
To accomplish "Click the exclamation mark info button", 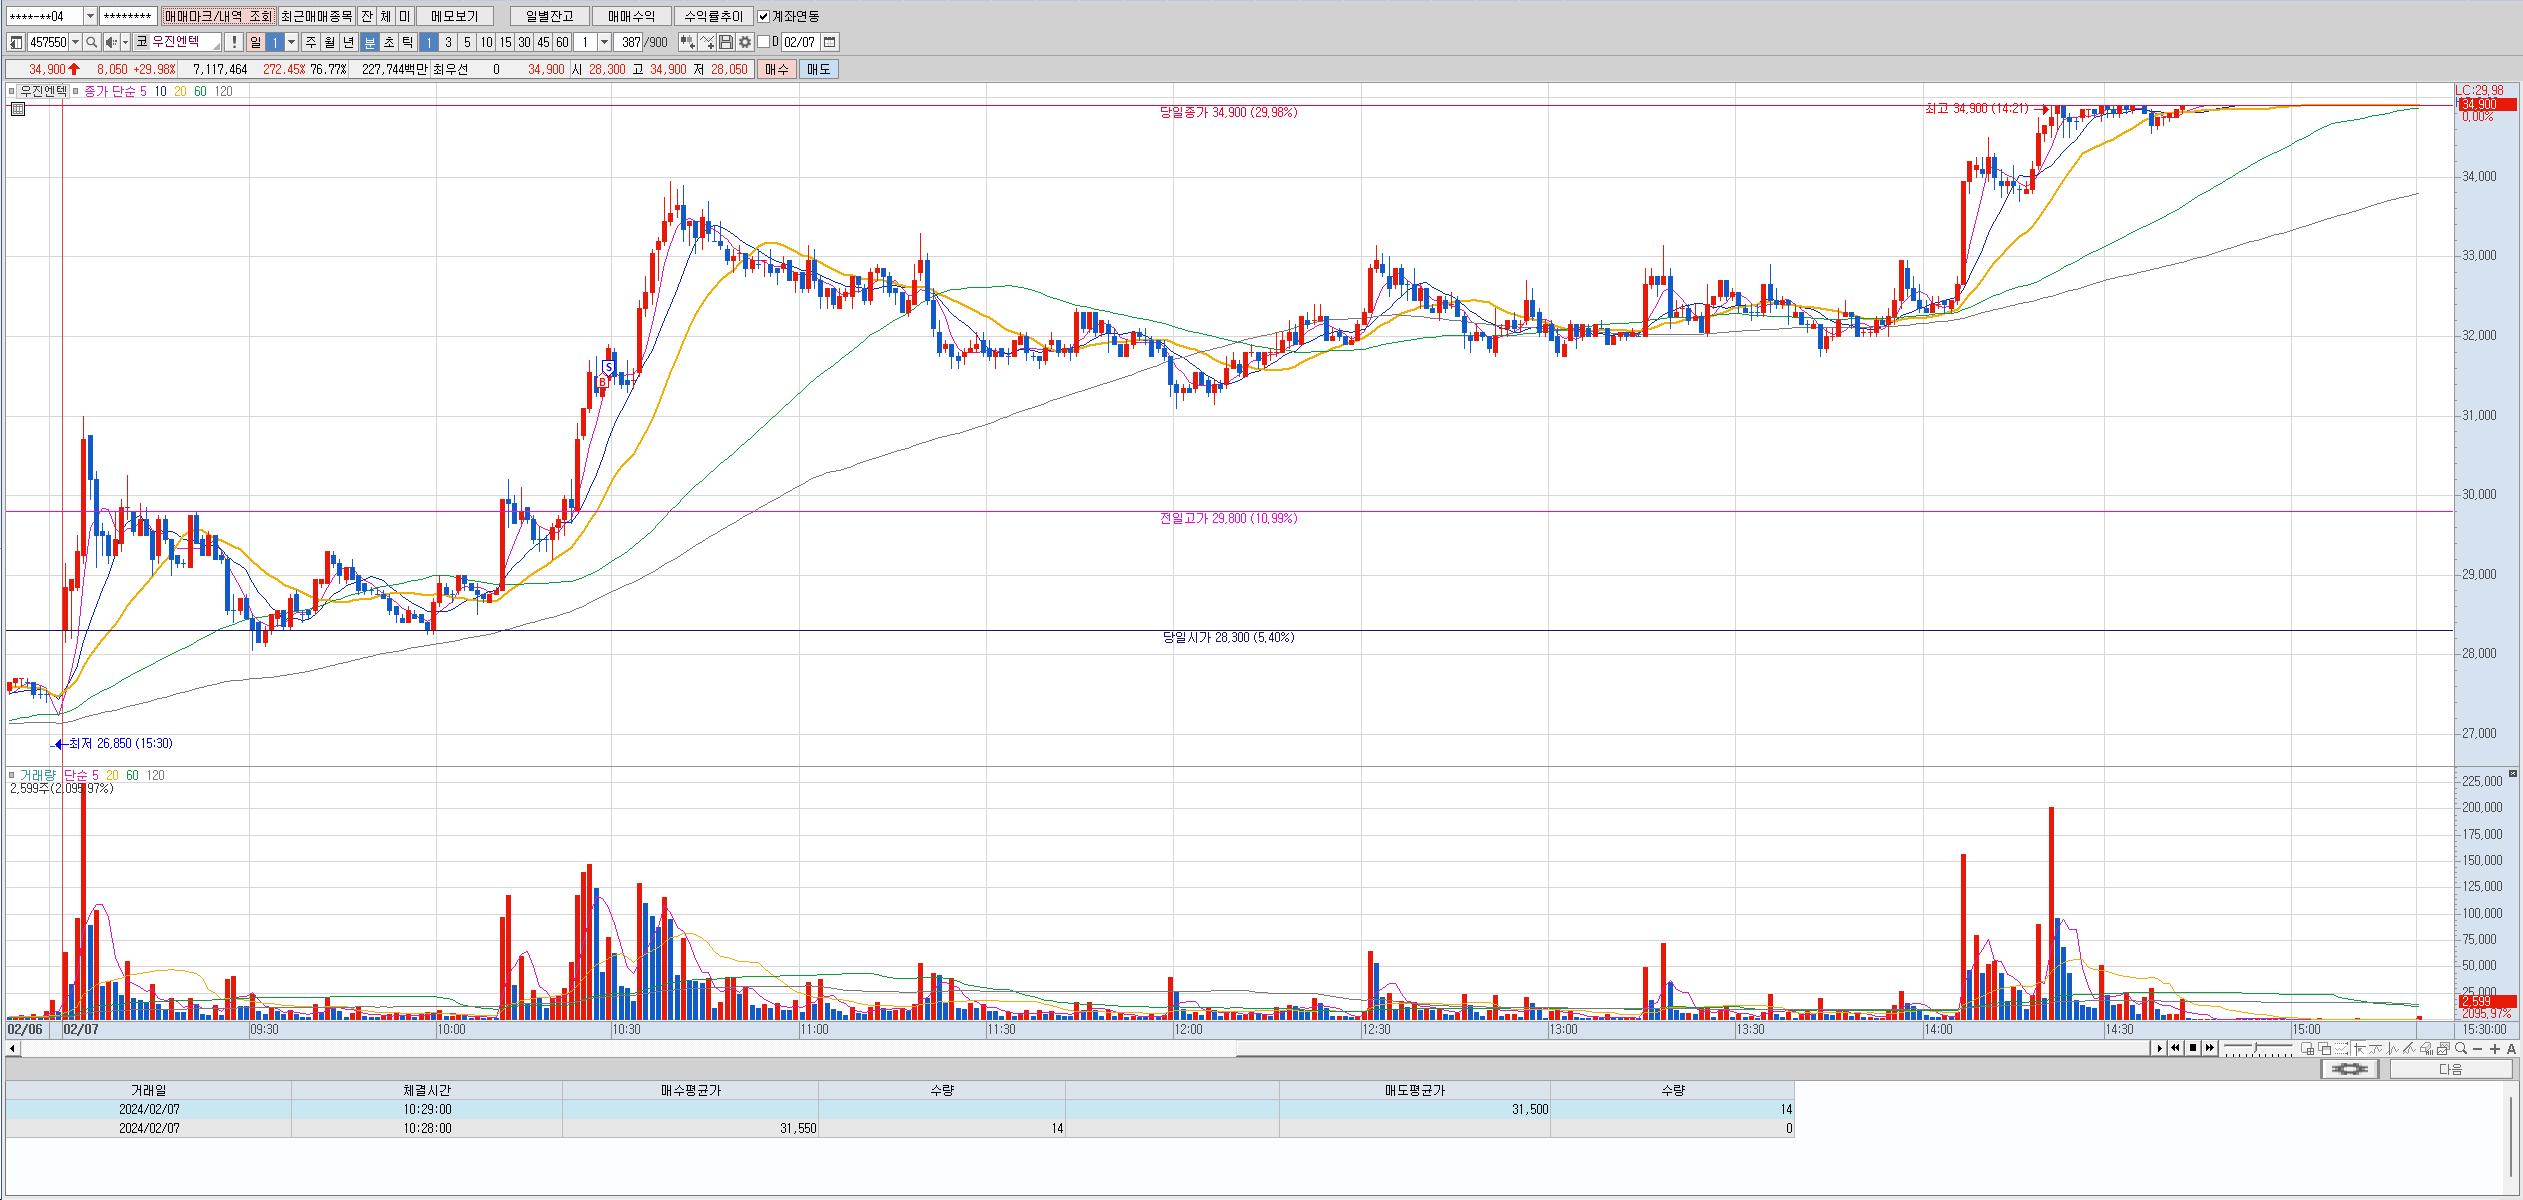I will tap(233, 42).
